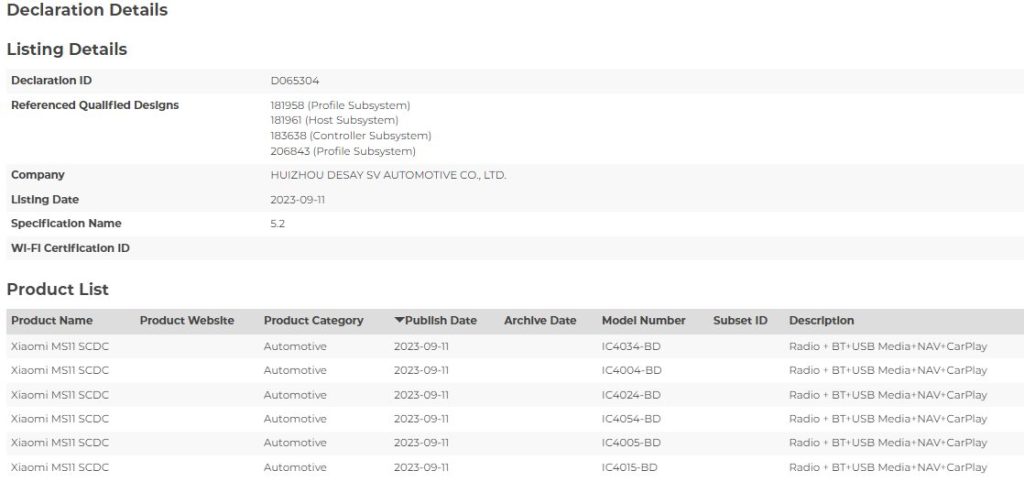
Task: Click the Product Website column header
Action: pos(187,321)
